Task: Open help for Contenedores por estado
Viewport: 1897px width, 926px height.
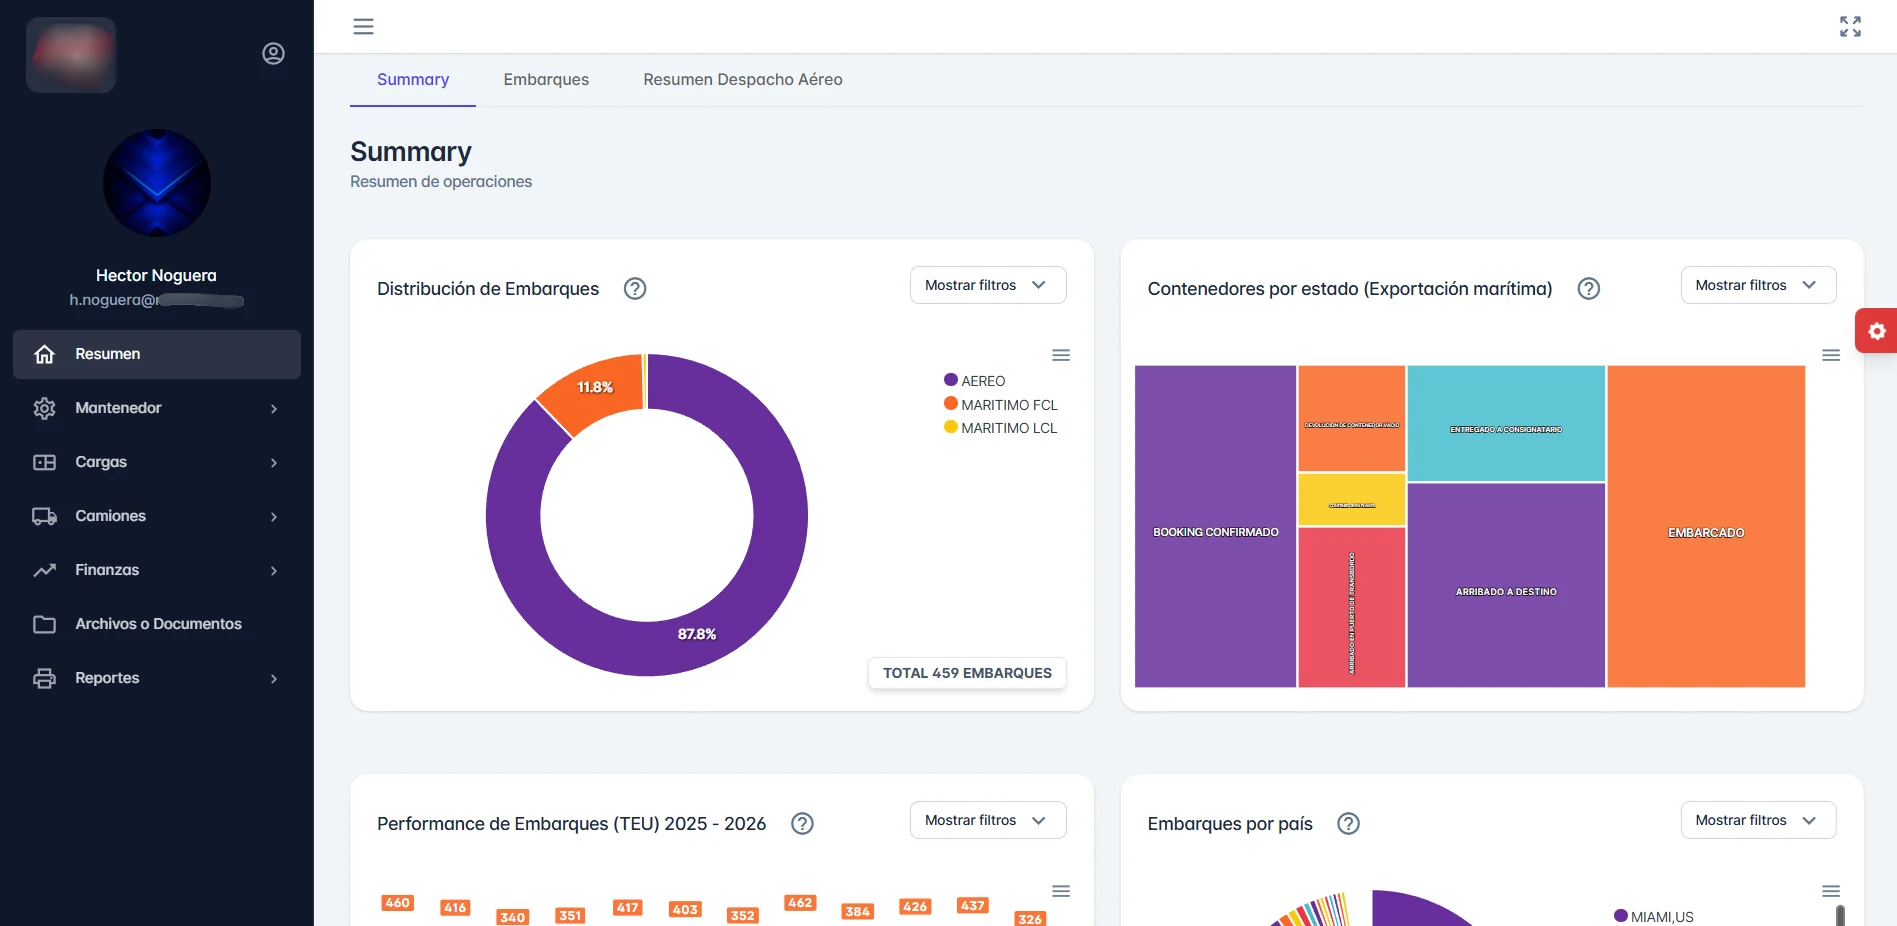Action: click(1589, 289)
